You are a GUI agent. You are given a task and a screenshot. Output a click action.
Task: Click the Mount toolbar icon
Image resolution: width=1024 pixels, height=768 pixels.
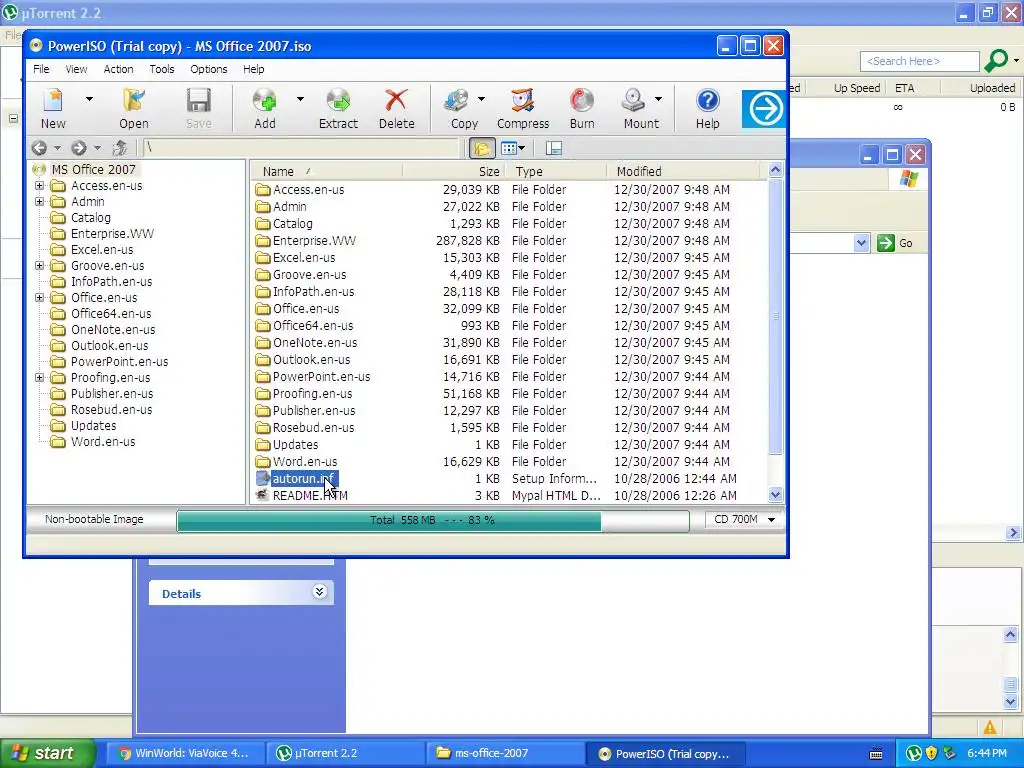click(x=640, y=108)
